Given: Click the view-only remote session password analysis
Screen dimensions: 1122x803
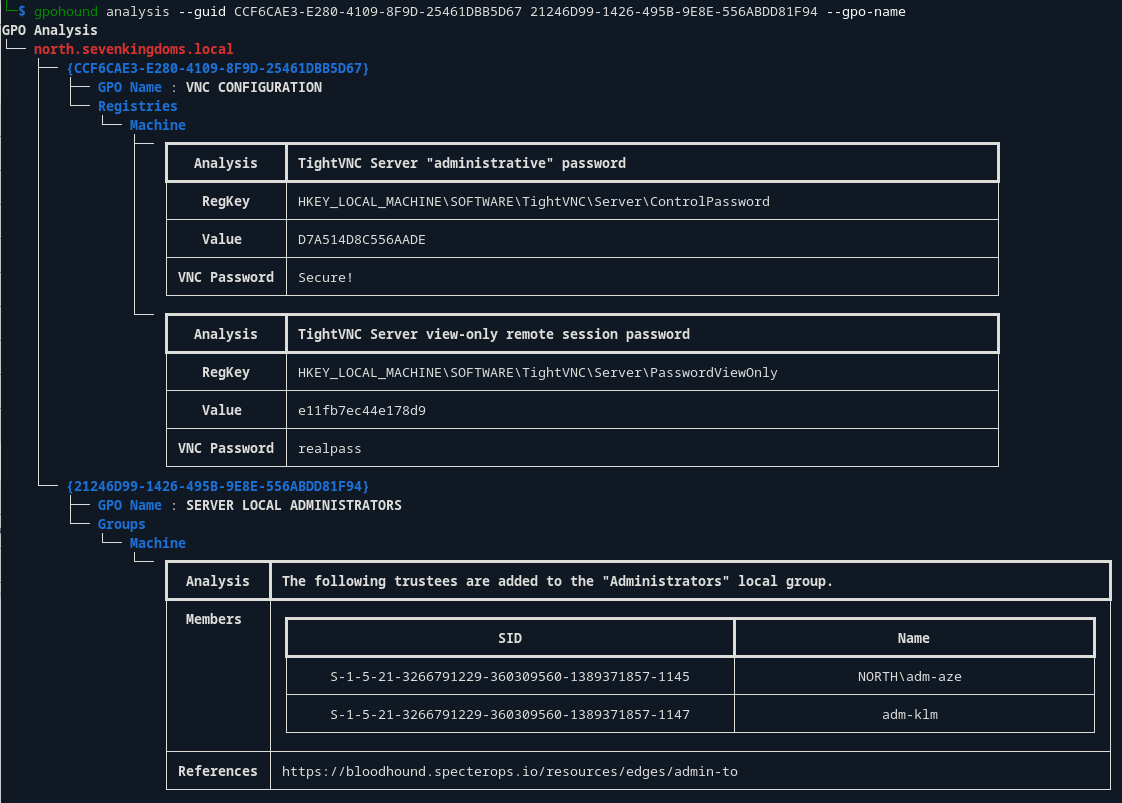Looking at the screenshot, I should [x=494, y=334].
